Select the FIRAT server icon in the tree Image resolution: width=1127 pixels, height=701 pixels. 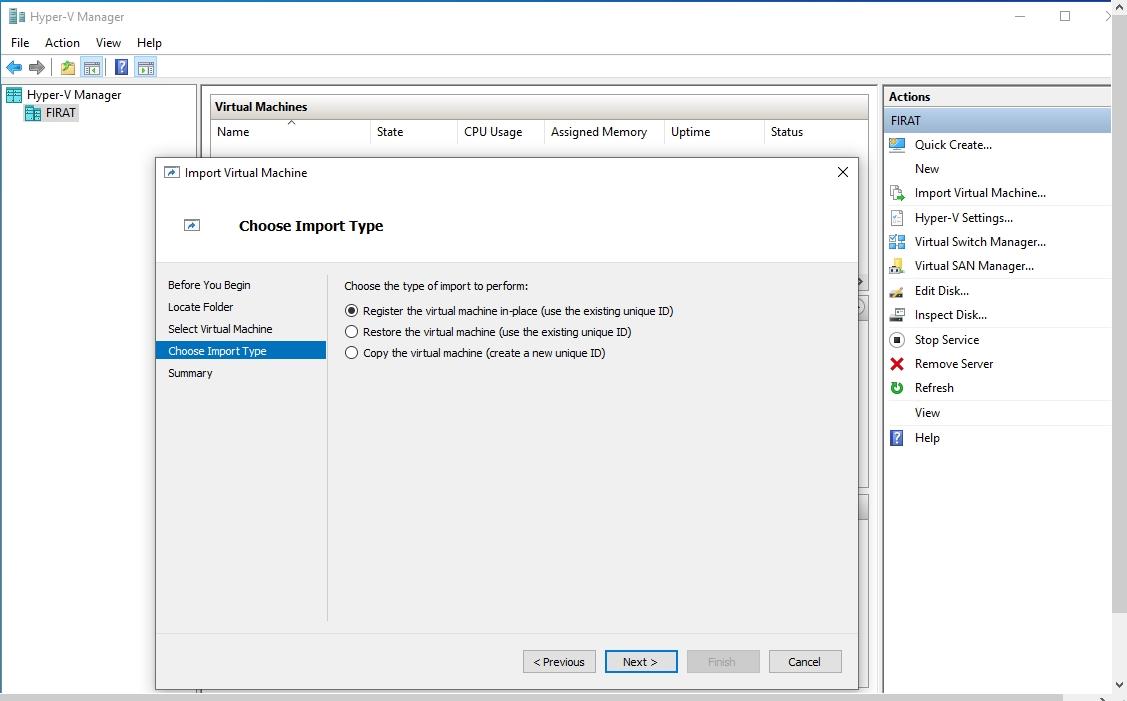click(x=32, y=113)
